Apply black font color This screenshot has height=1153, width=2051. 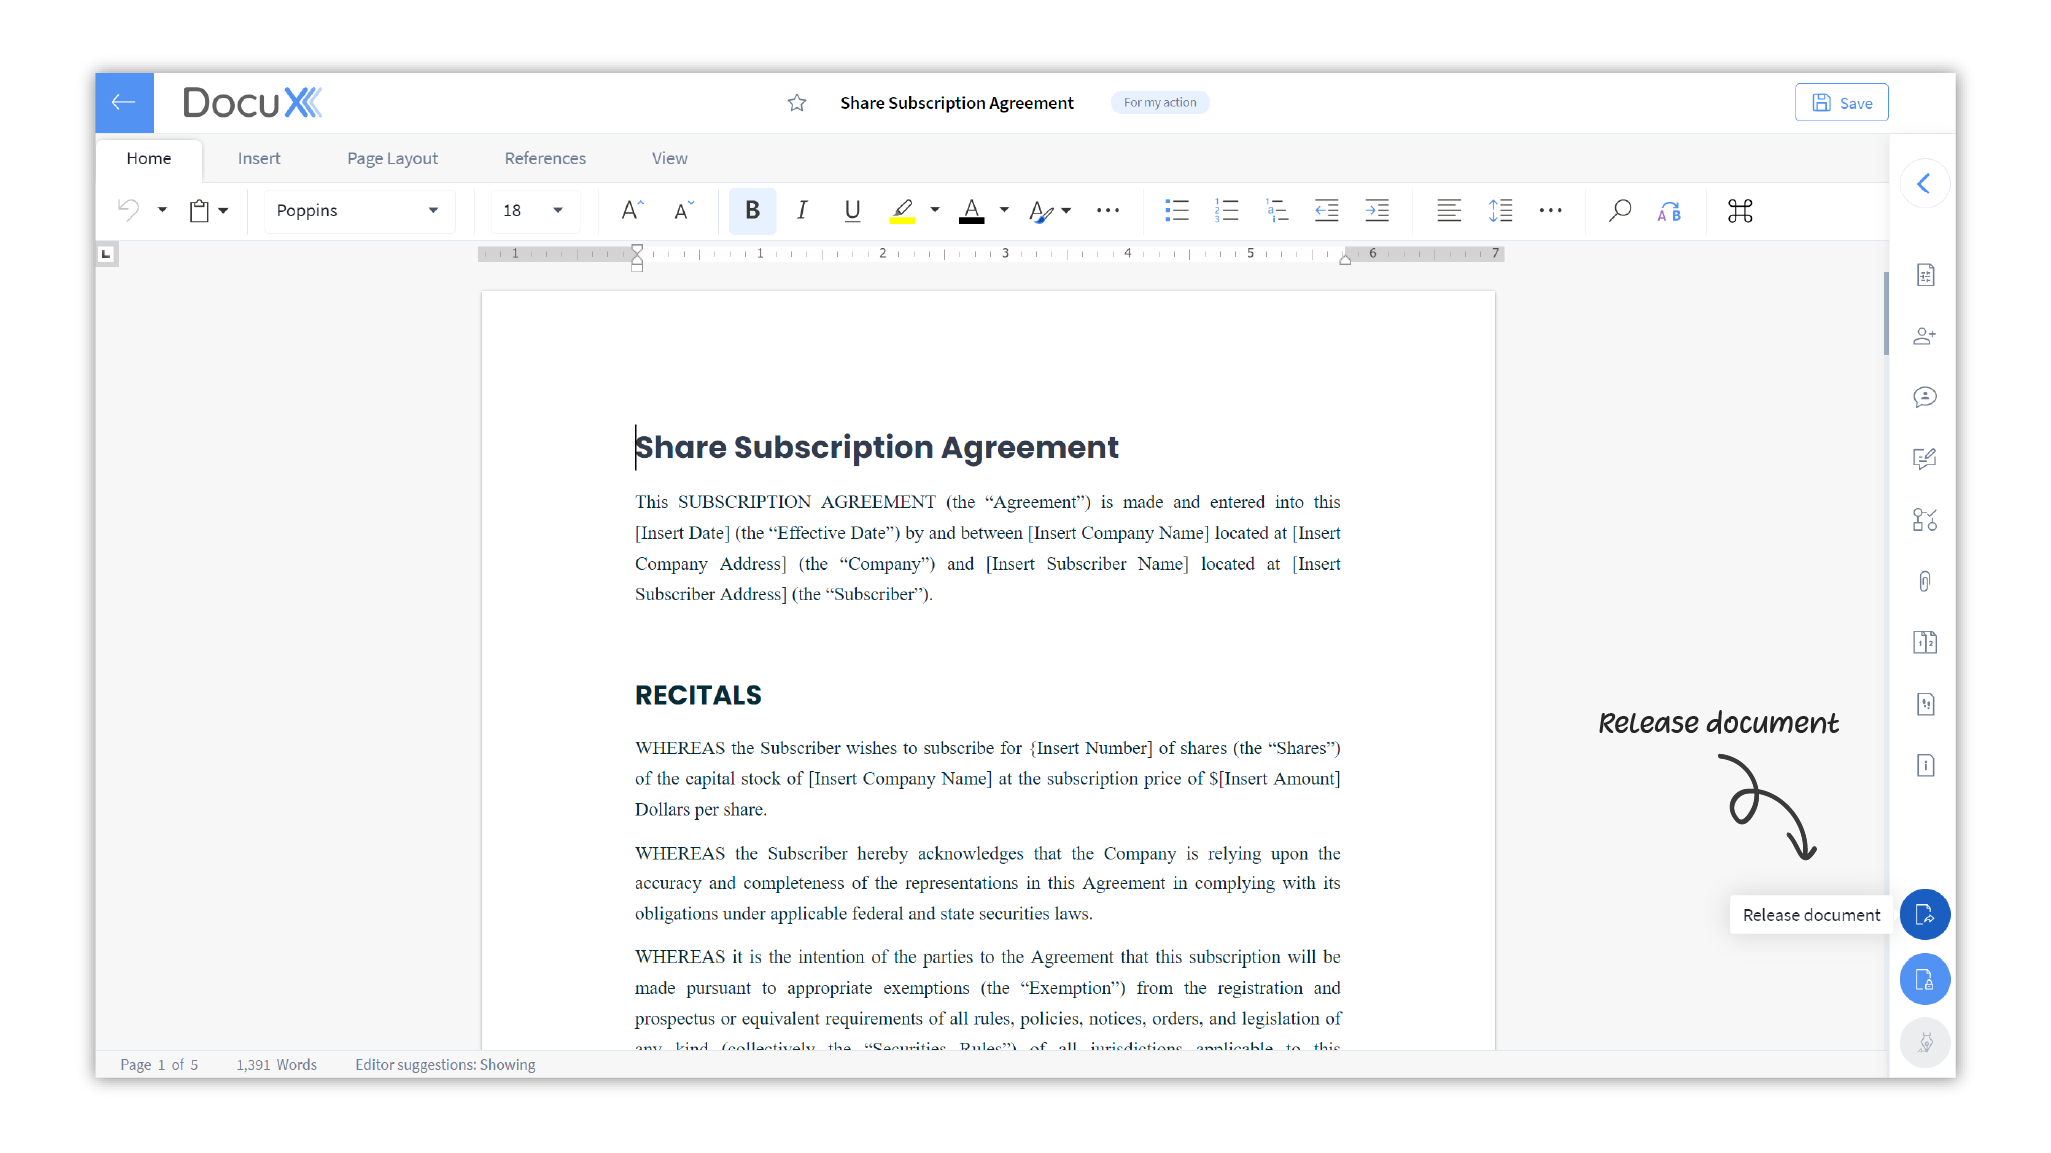click(971, 210)
